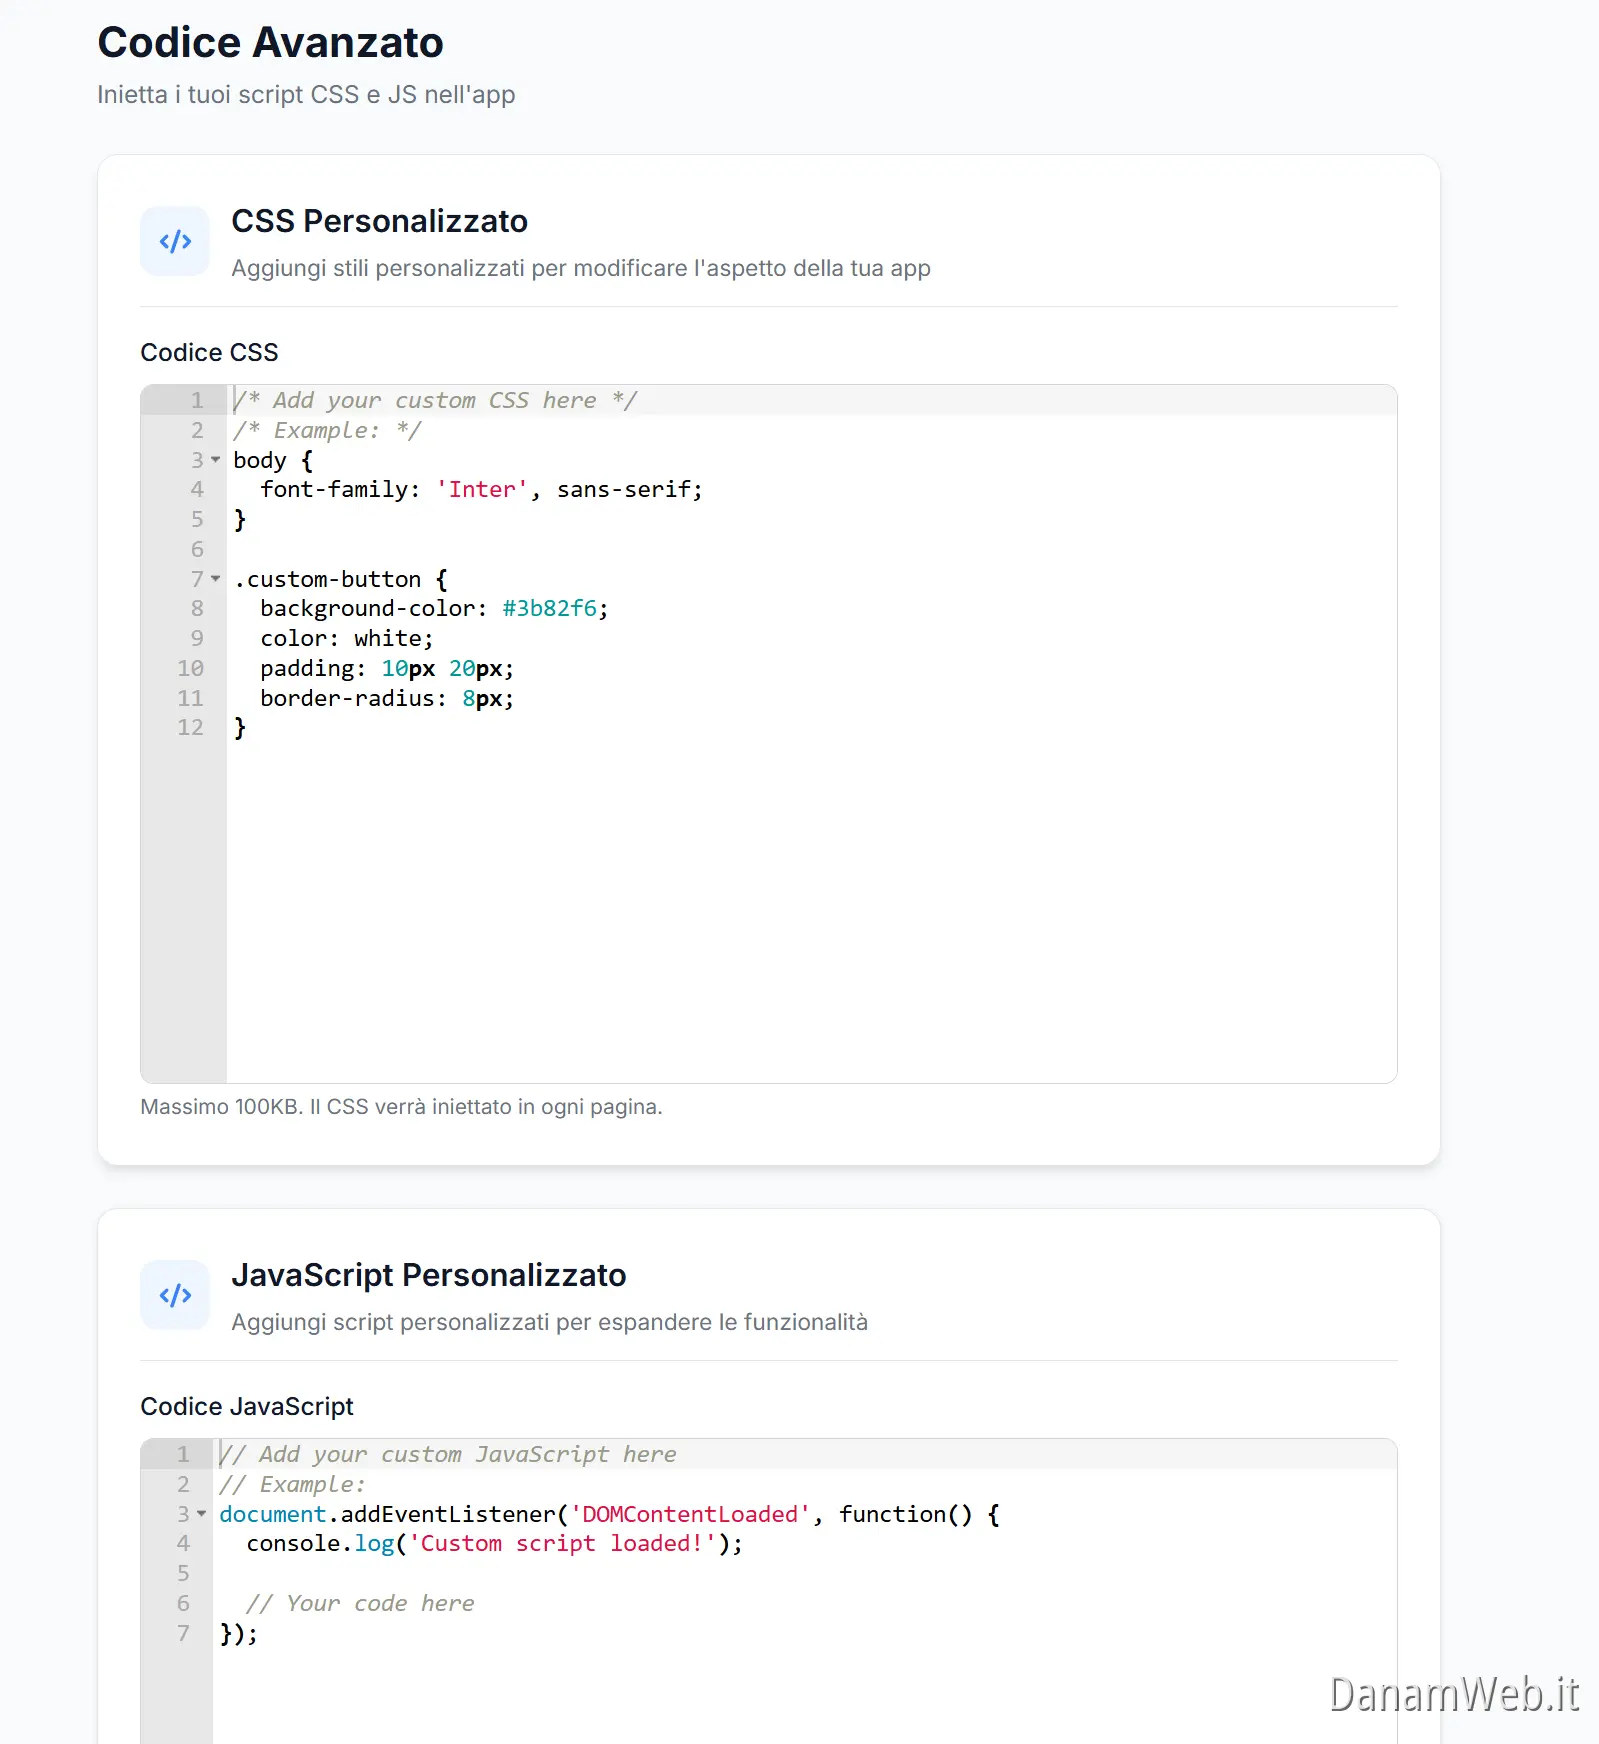
Task: Click the 'Inter' font string
Action: click(x=482, y=490)
